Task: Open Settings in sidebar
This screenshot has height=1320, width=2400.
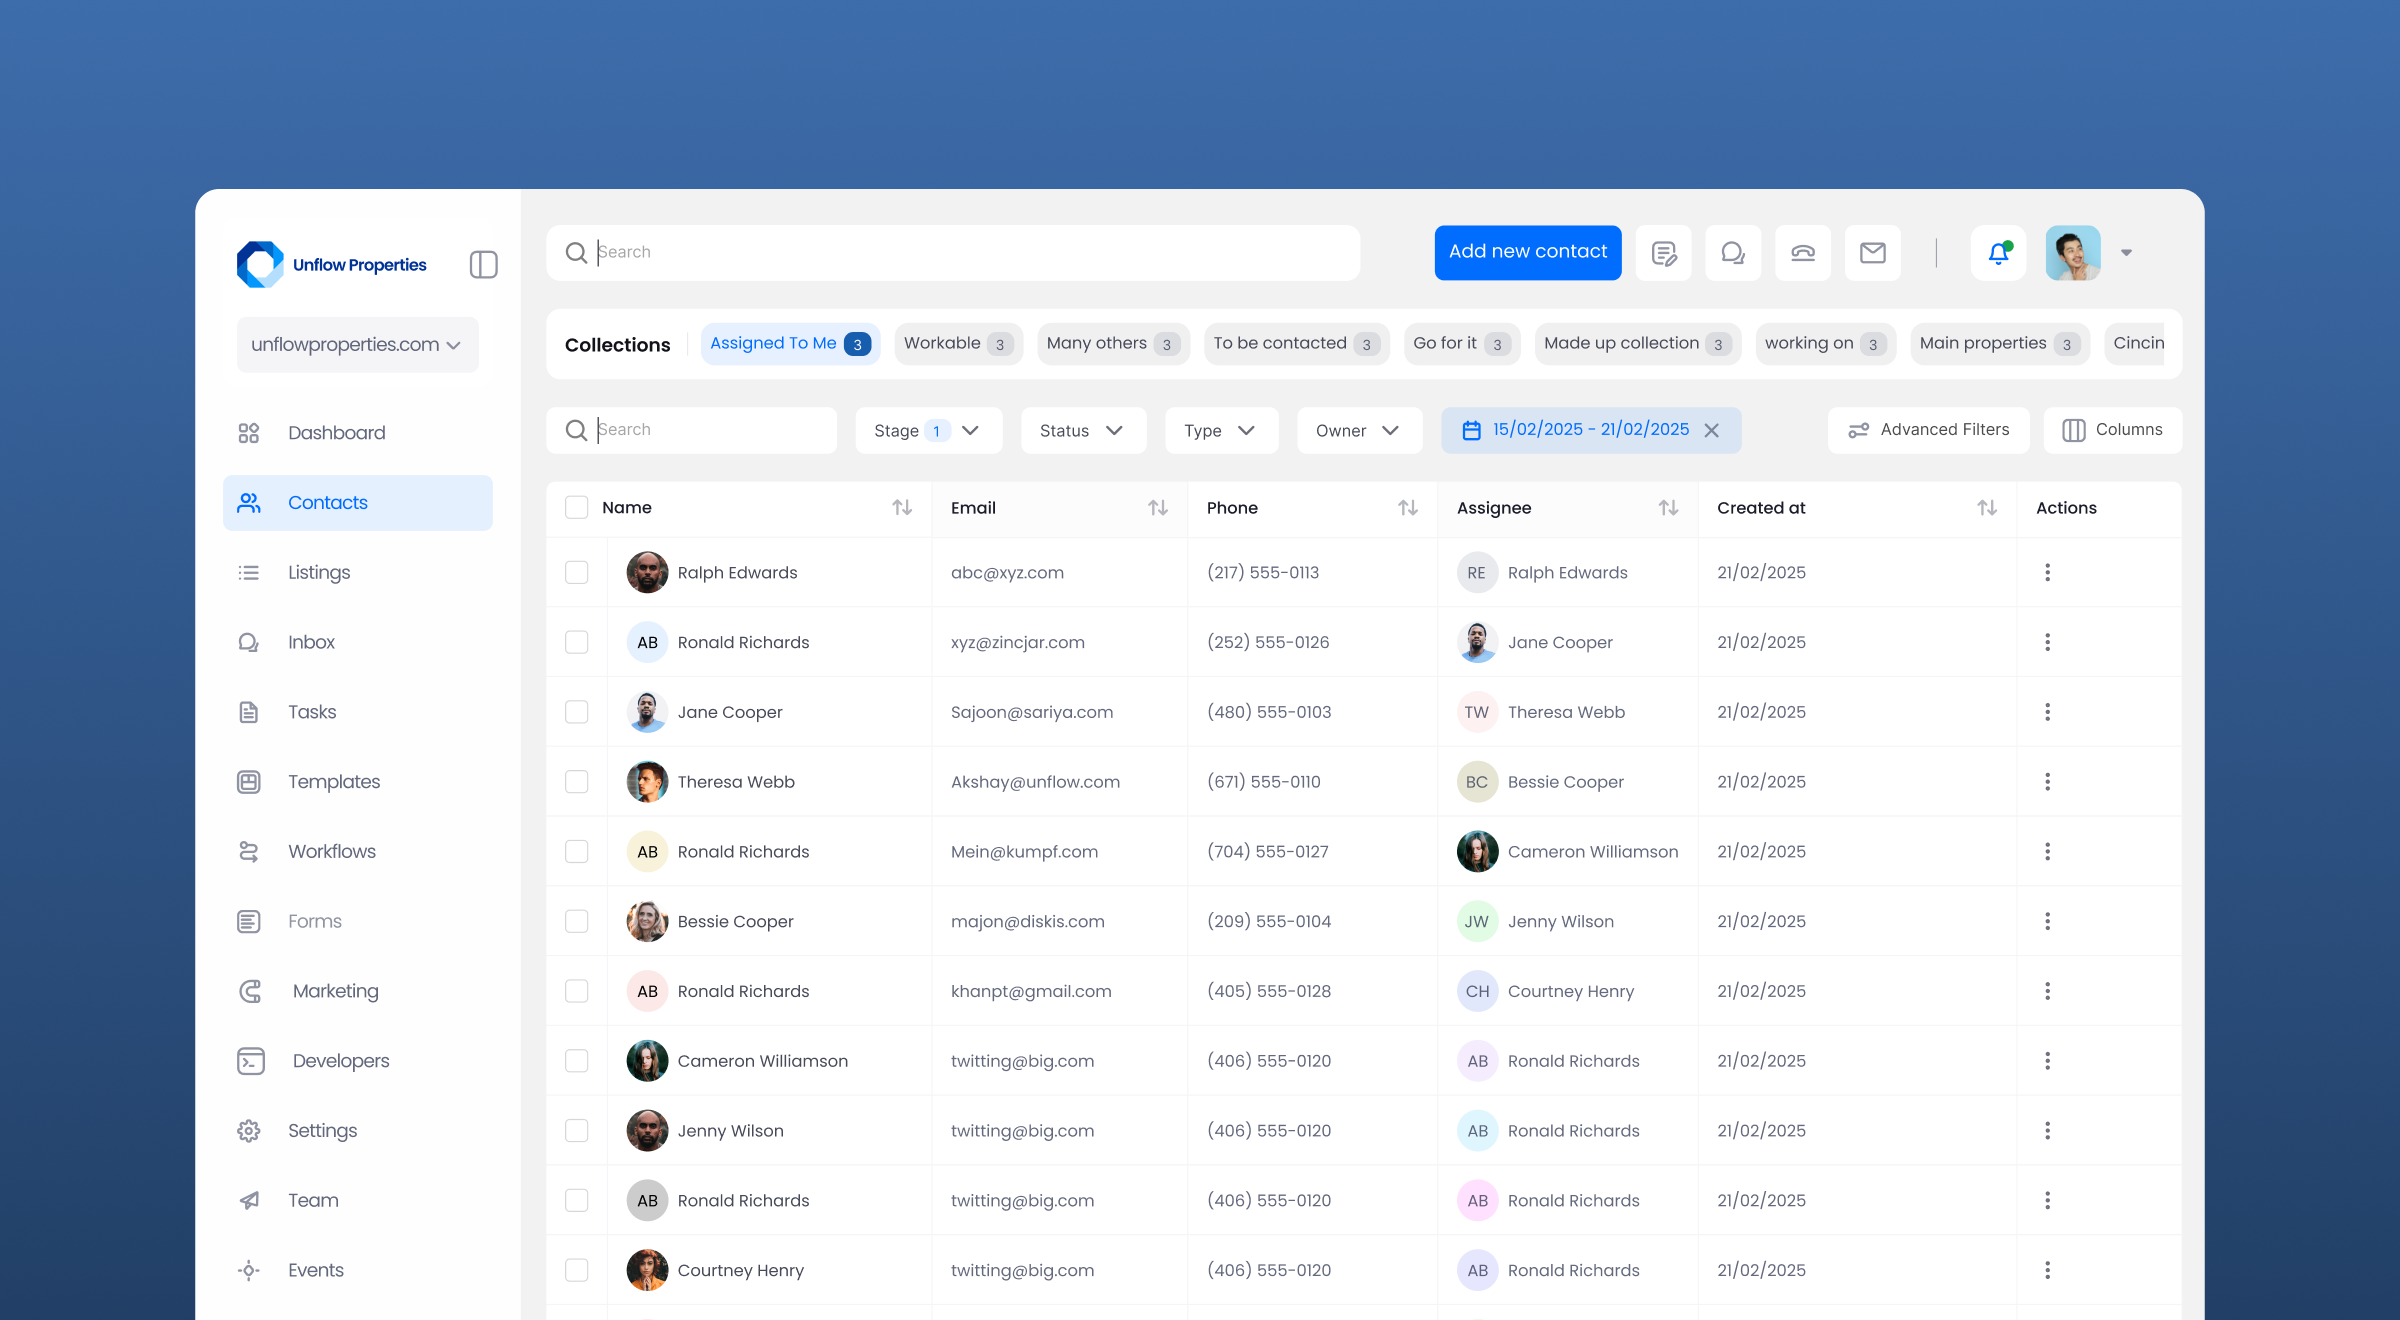Action: pyautogui.click(x=357, y=1131)
